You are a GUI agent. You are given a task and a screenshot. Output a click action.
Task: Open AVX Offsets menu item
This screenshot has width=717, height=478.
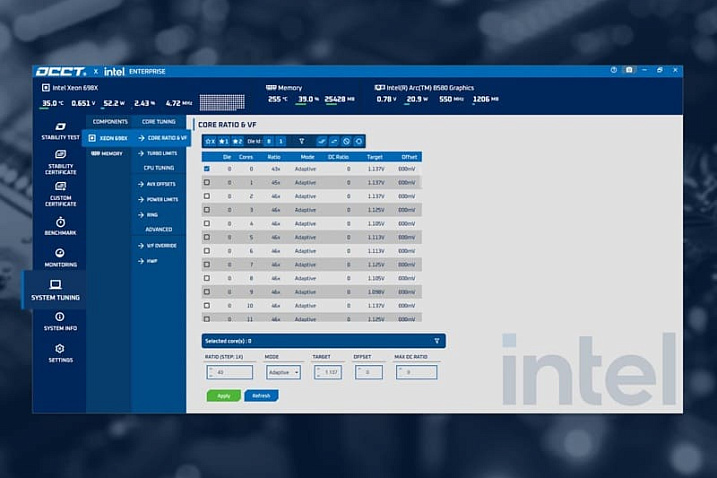157,184
